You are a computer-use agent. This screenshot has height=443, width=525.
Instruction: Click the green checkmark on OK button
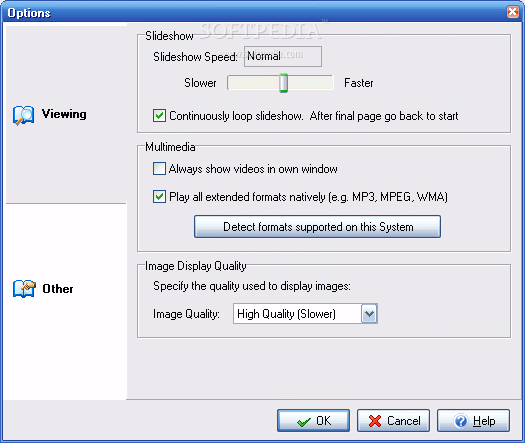coord(304,422)
